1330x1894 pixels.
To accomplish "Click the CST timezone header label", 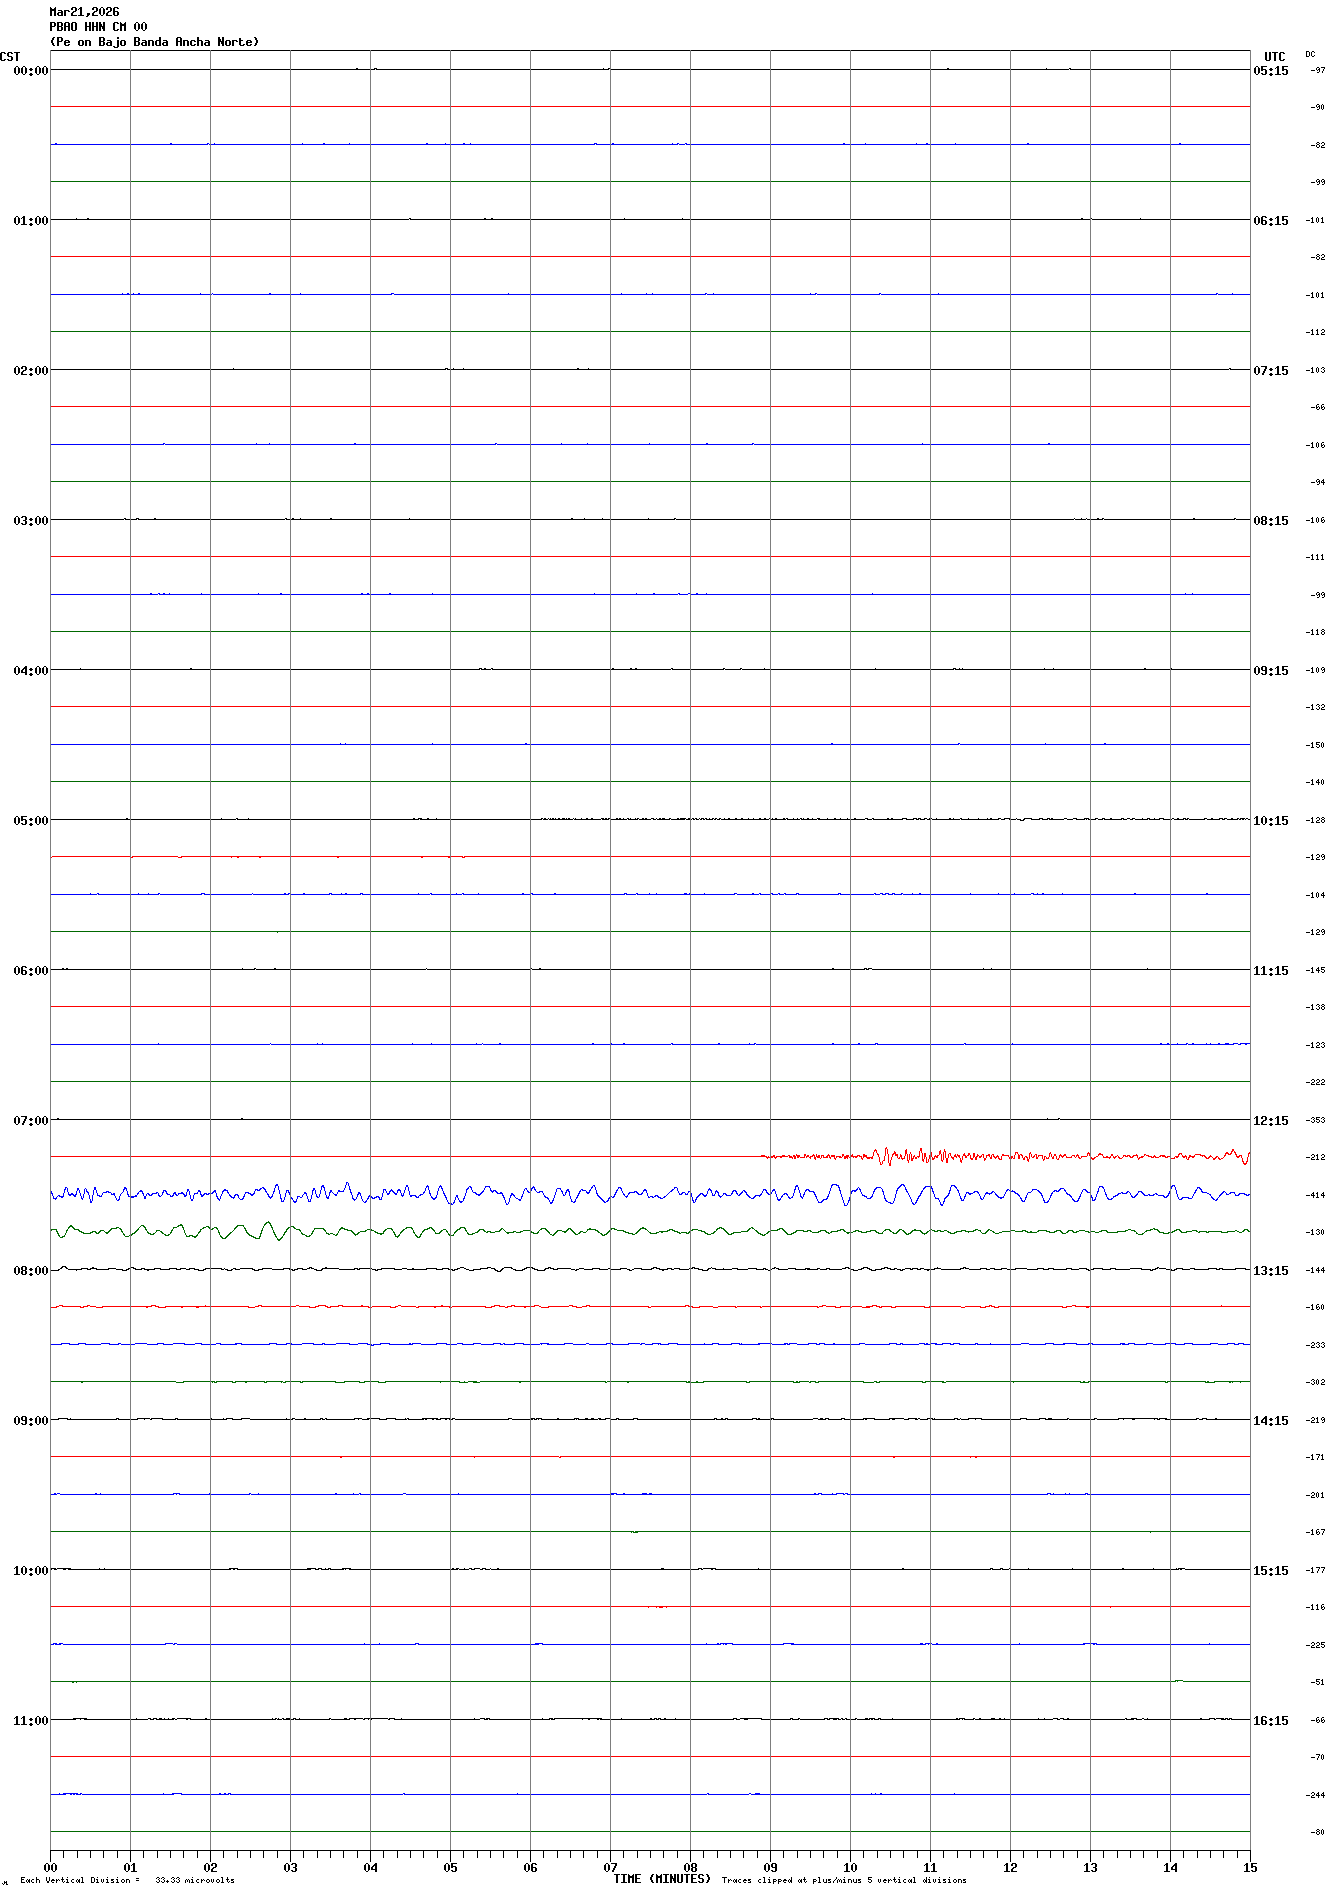I will (x=10, y=57).
